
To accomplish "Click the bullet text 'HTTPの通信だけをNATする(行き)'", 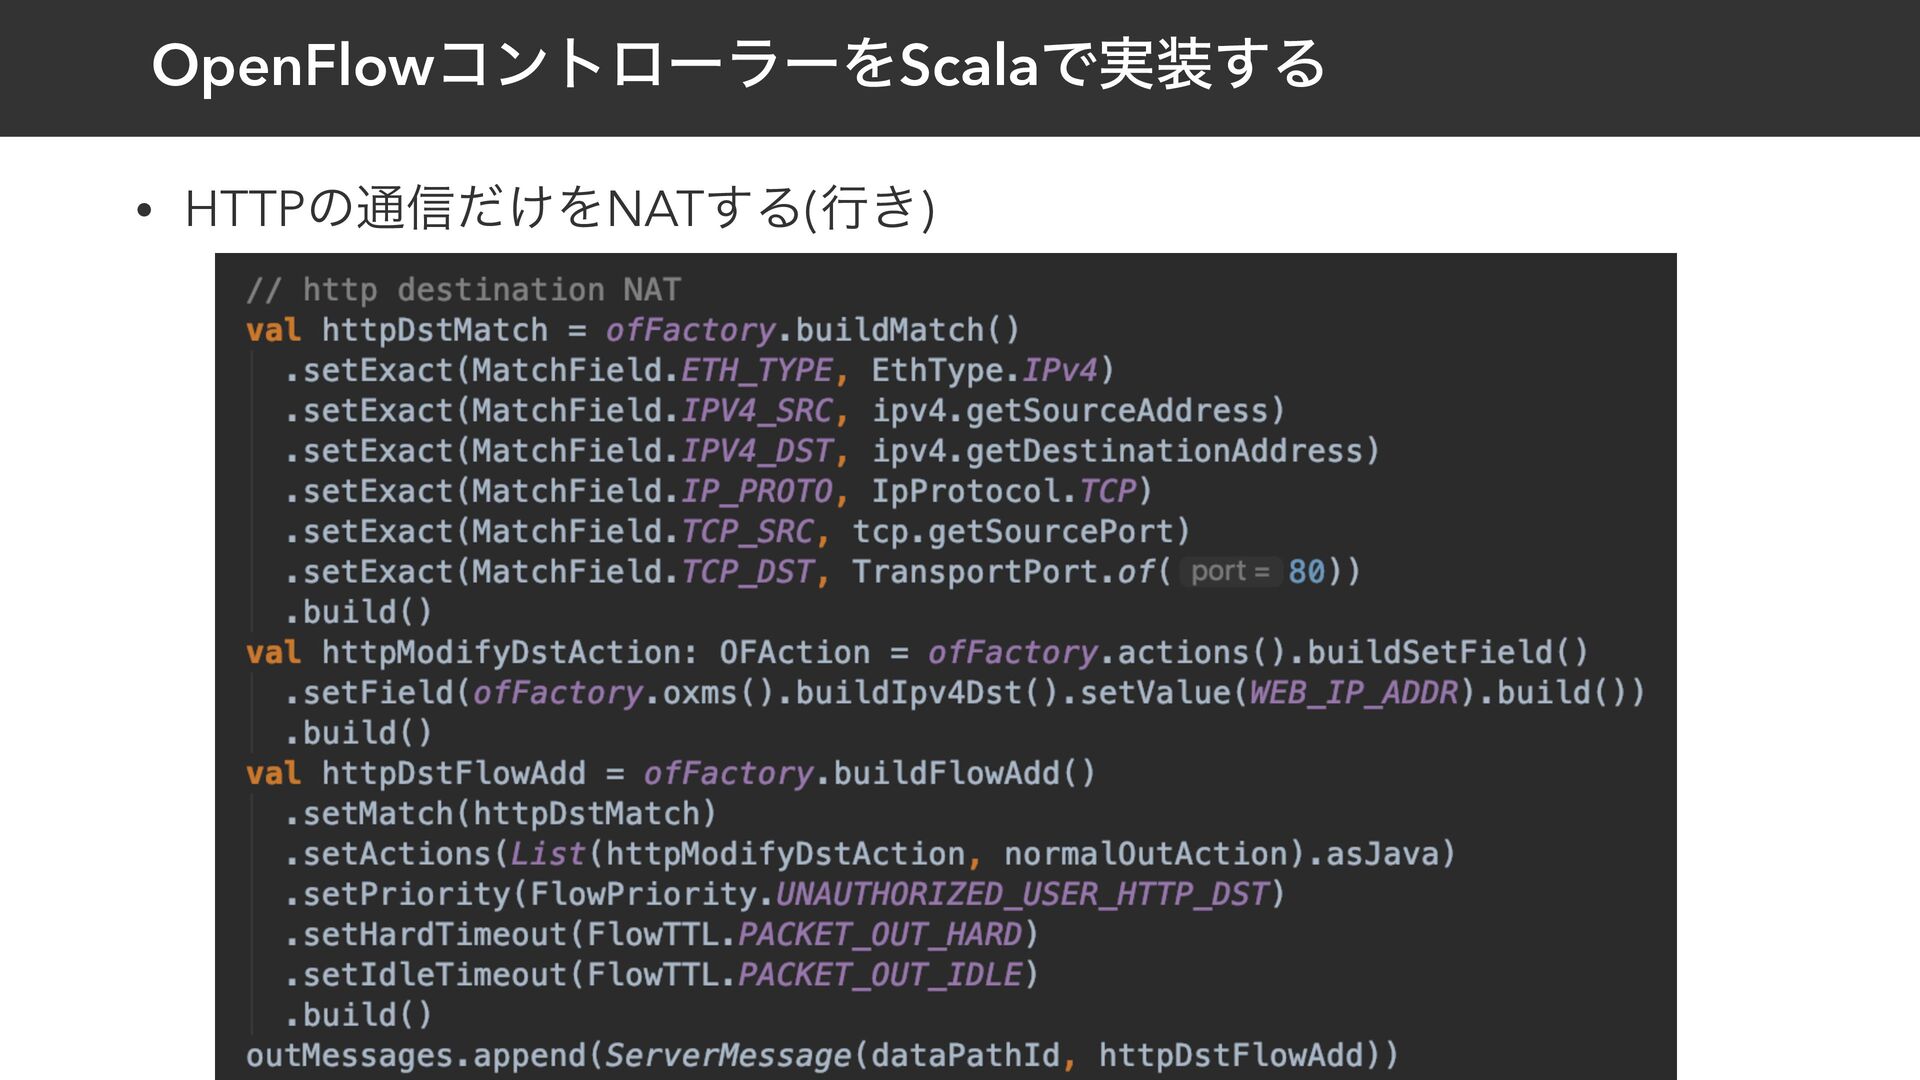I will 559,208.
